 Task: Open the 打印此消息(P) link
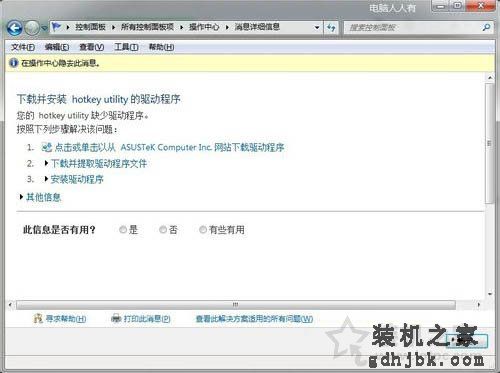point(147,319)
